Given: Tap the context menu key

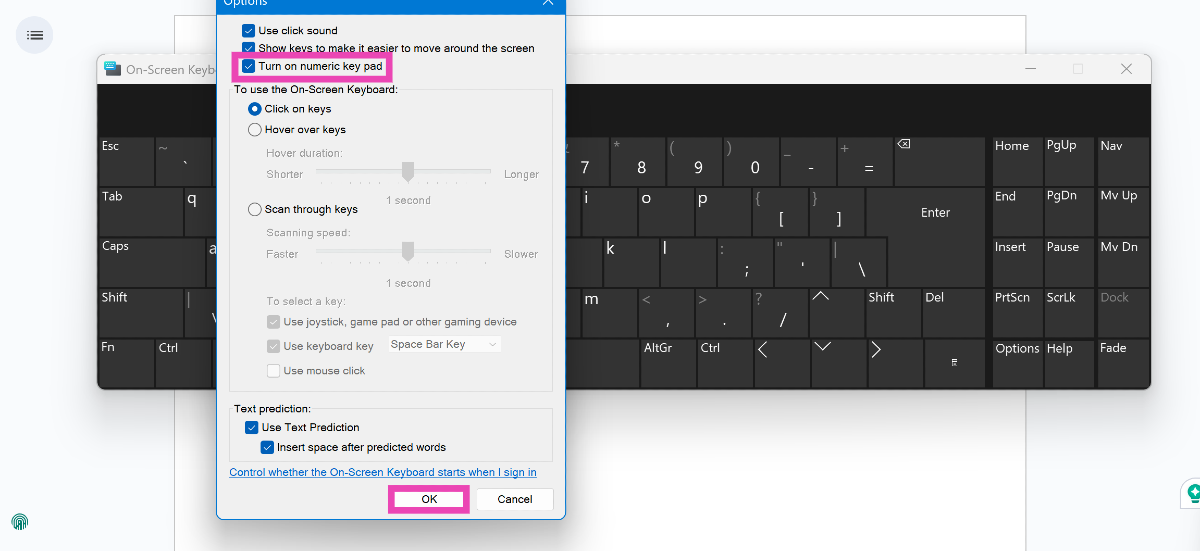Looking at the screenshot, I should coord(955,363).
